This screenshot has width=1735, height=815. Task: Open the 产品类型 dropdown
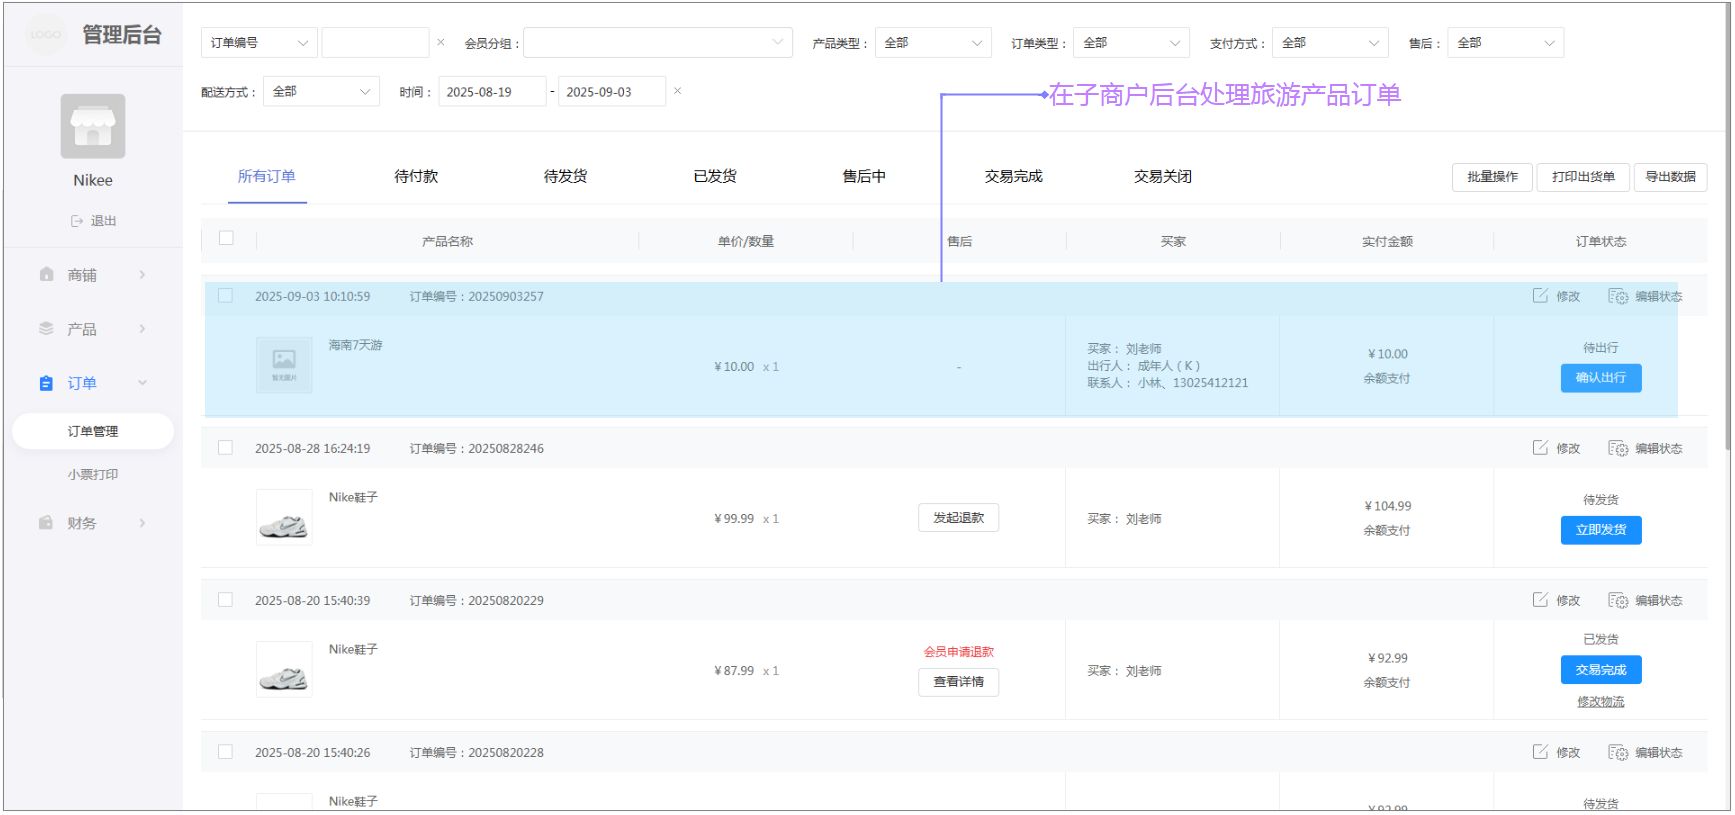(x=932, y=43)
